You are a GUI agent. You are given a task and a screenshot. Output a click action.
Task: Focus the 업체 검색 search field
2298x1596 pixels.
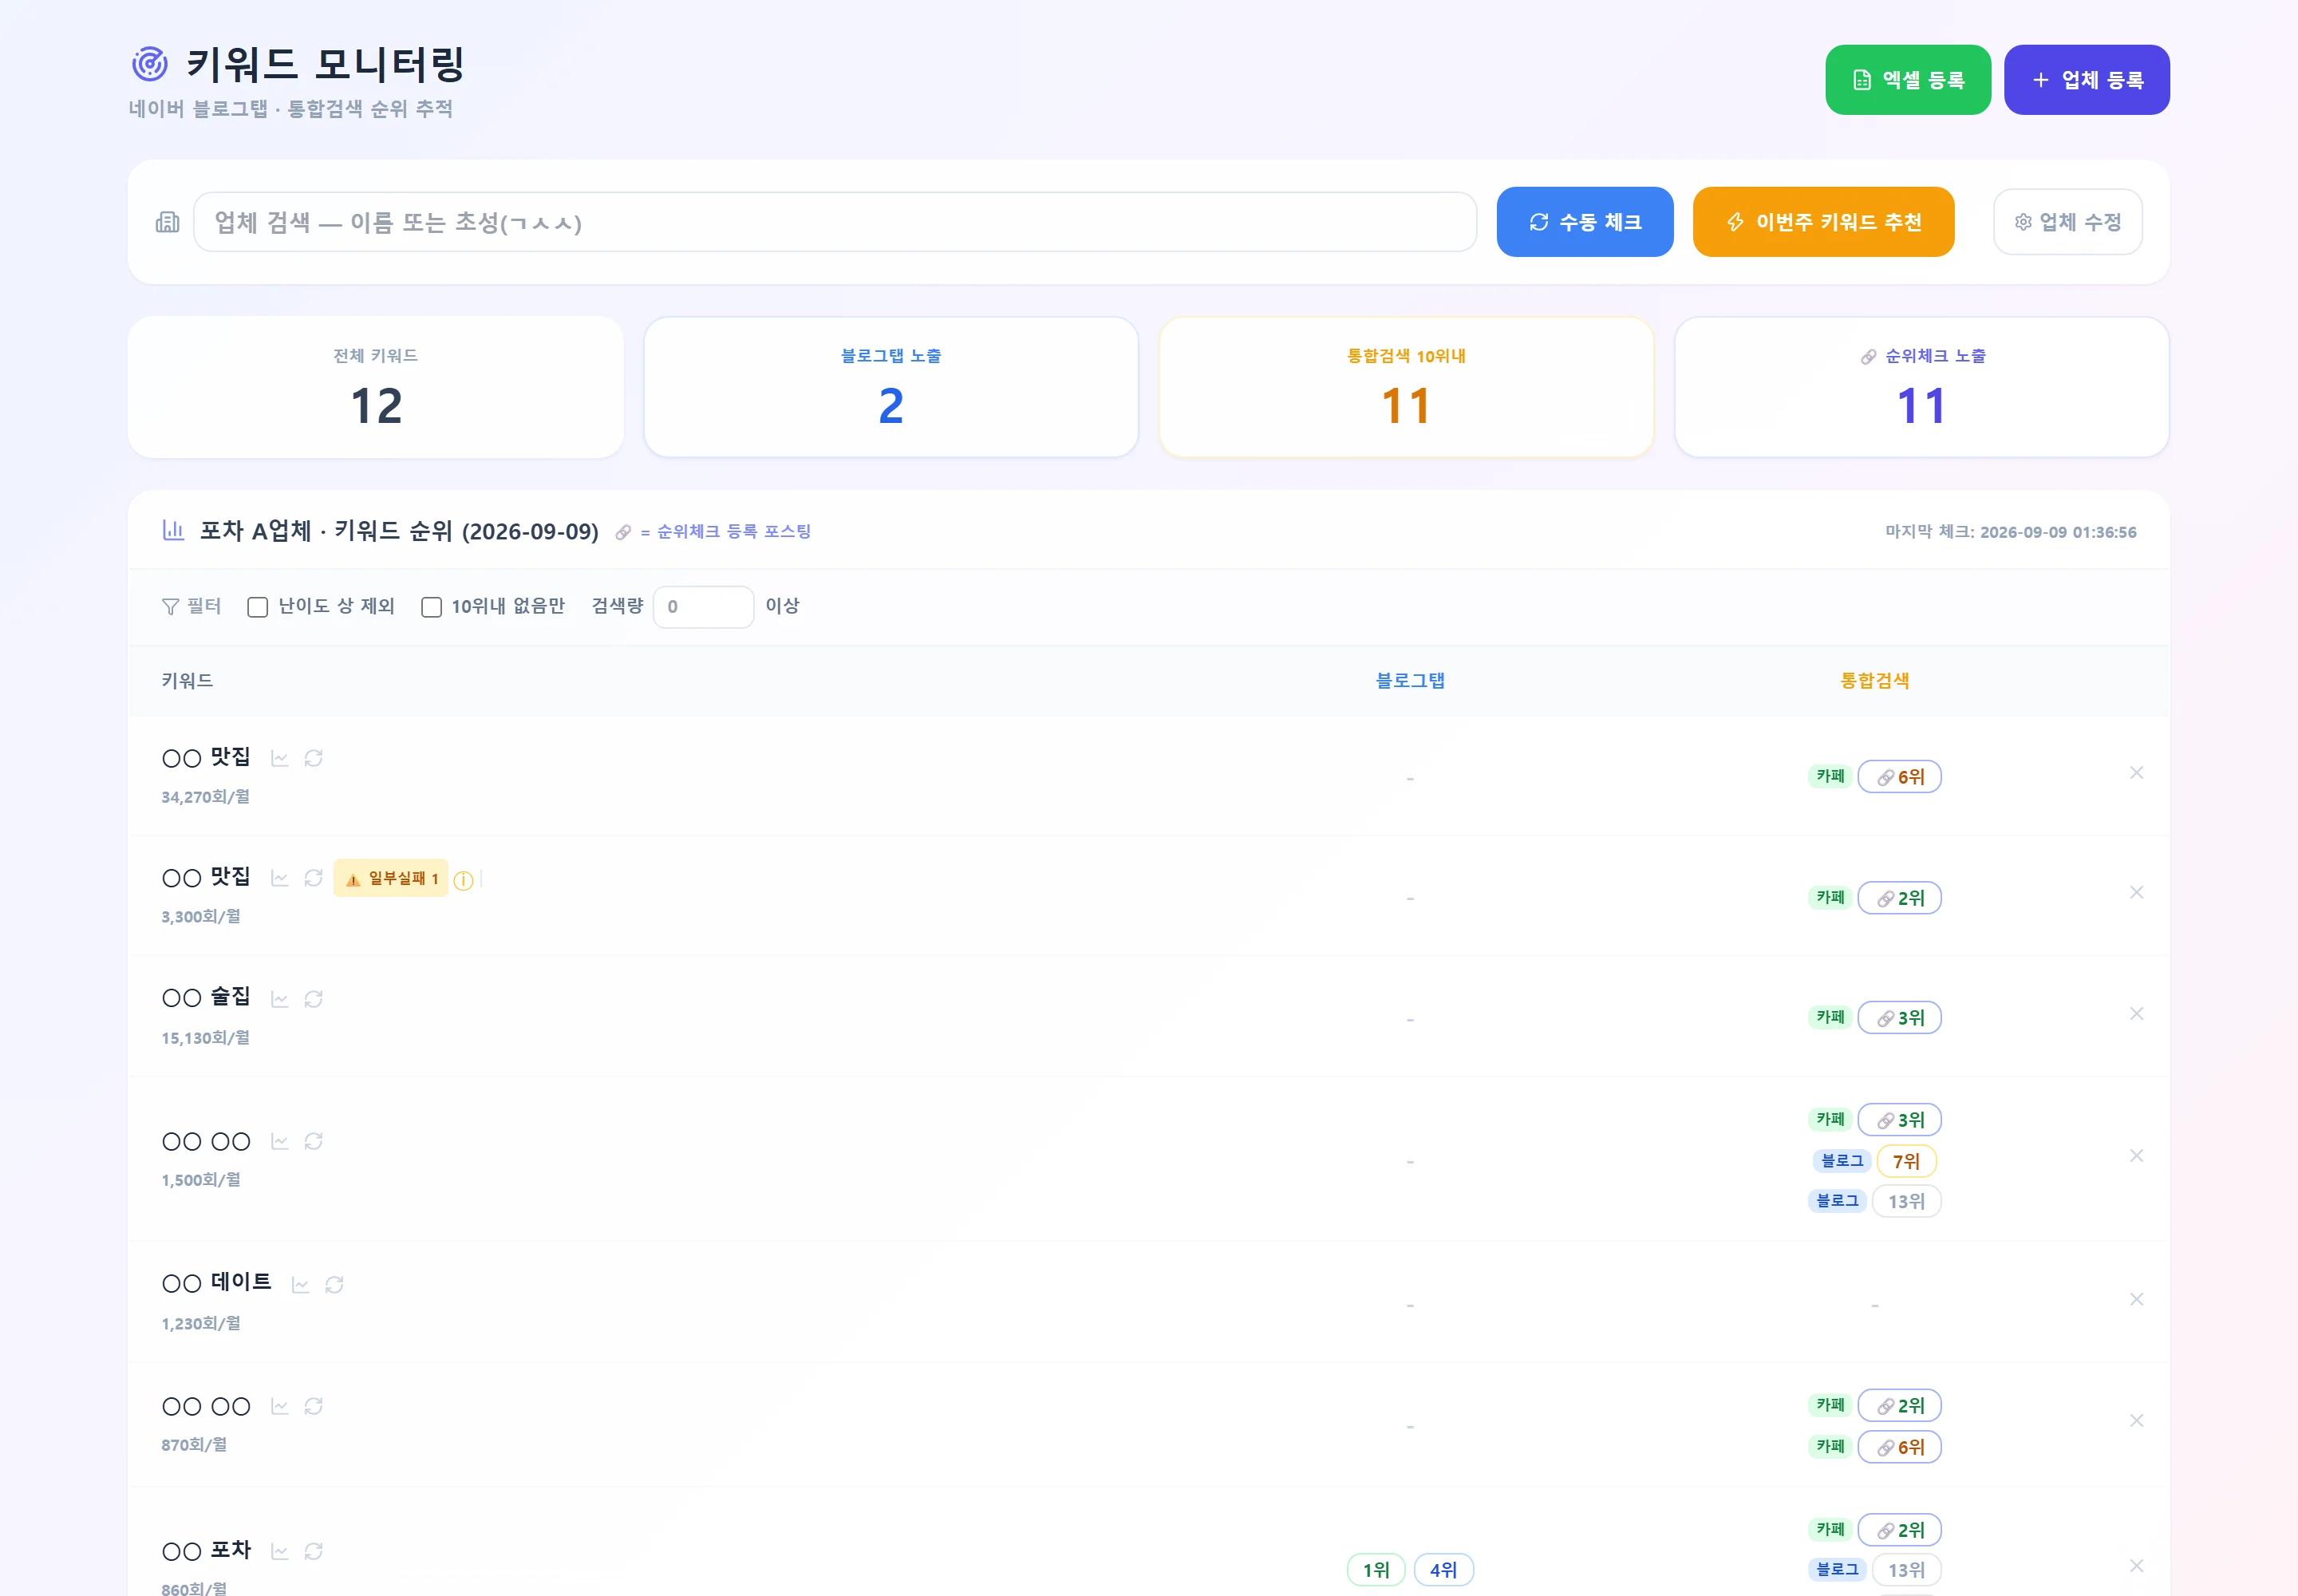tap(835, 222)
